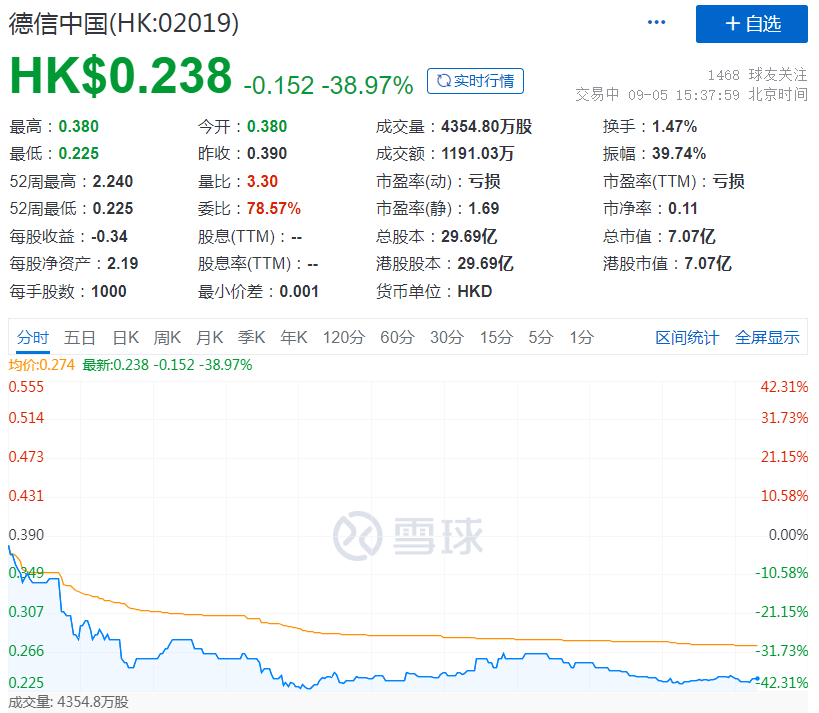Select the 5分 interval
Viewport: 819px width, 713px height.
[x=541, y=338]
